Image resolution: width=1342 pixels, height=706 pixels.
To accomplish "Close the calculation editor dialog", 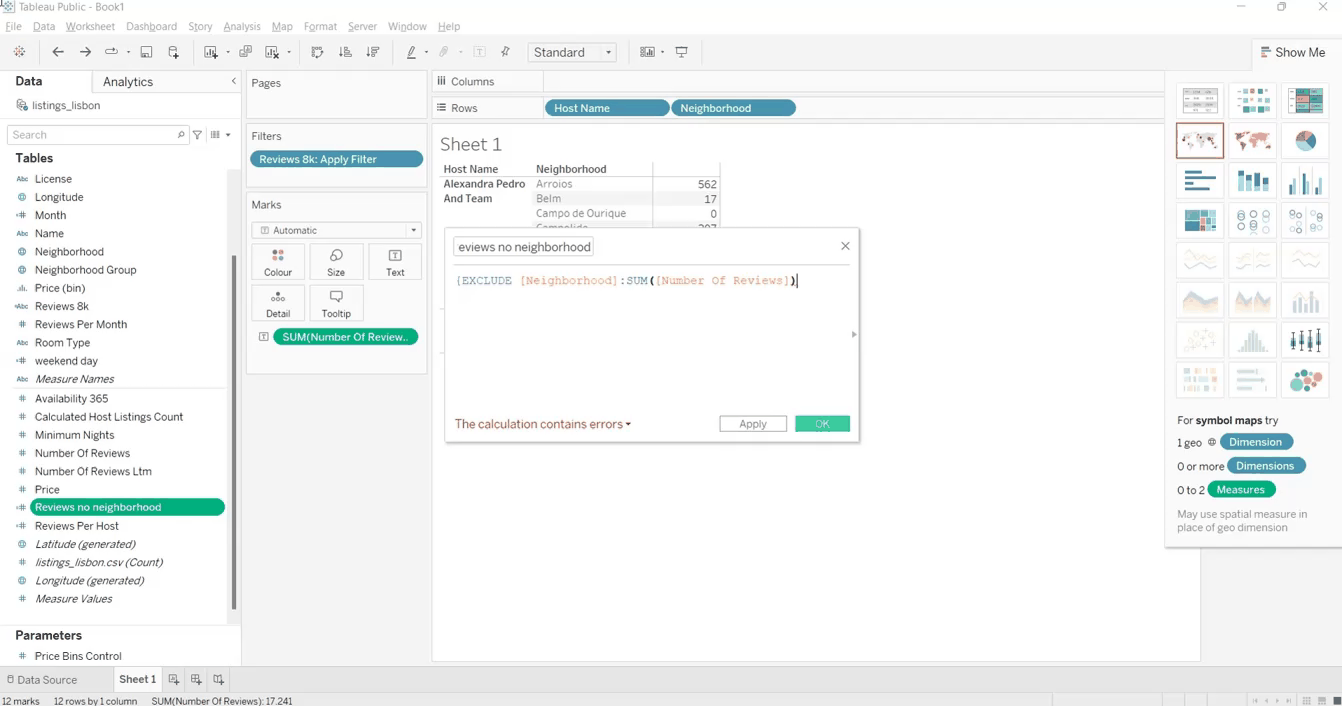I will pyautogui.click(x=845, y=246).
